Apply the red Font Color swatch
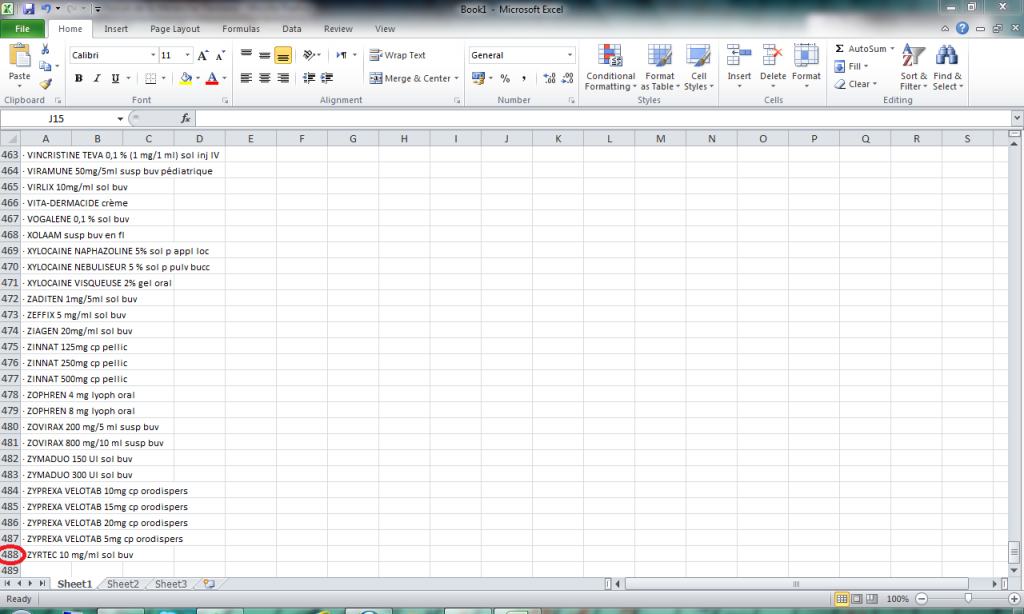The height and width of the screenshot is (614, 1024). [x=212, y=78]
